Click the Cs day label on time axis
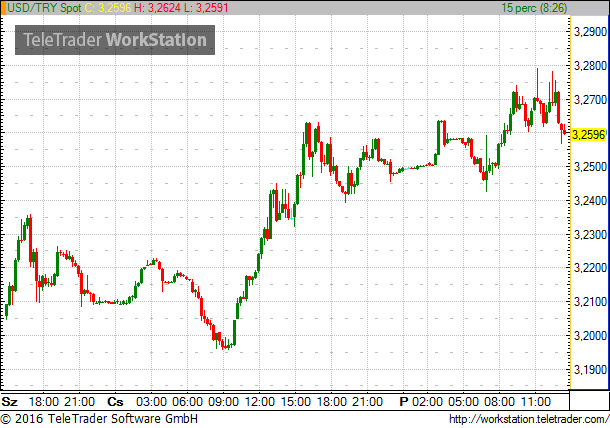 point(115,402)
